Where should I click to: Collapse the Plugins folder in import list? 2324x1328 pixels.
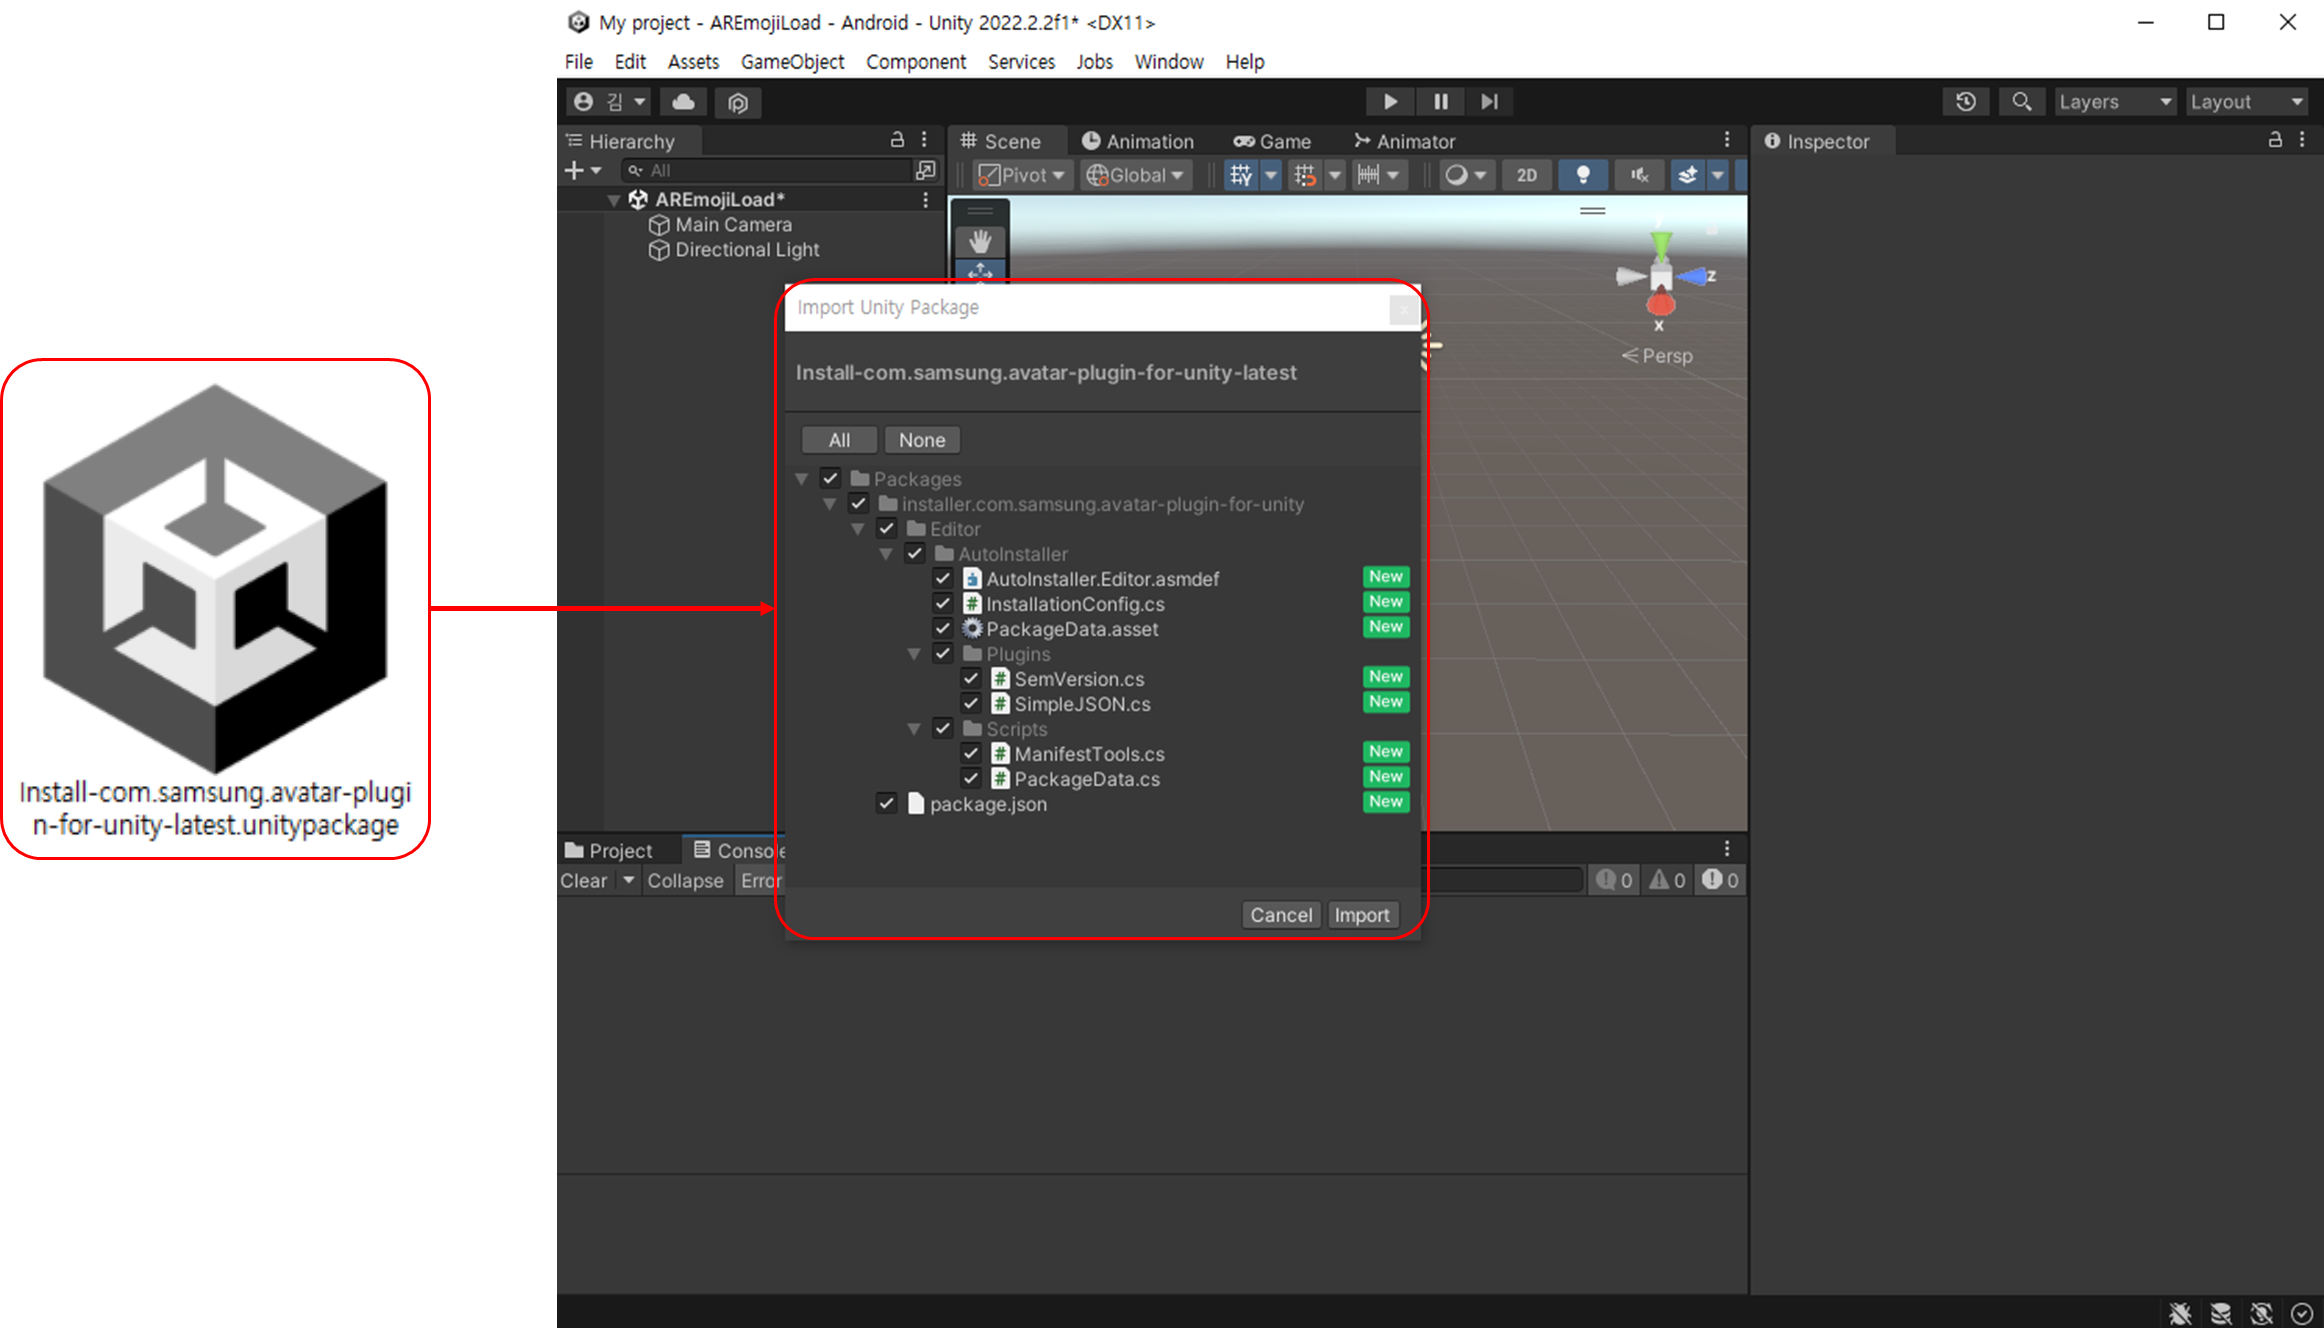914,654
